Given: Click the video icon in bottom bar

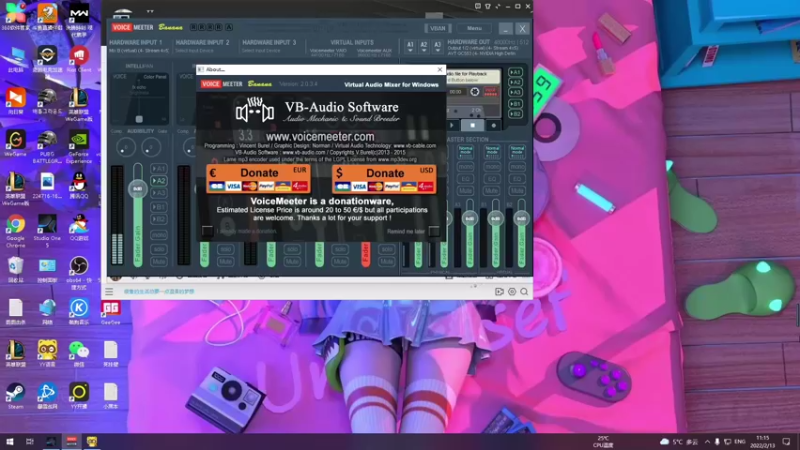Looking at the screenshot, I should (499, 292).
